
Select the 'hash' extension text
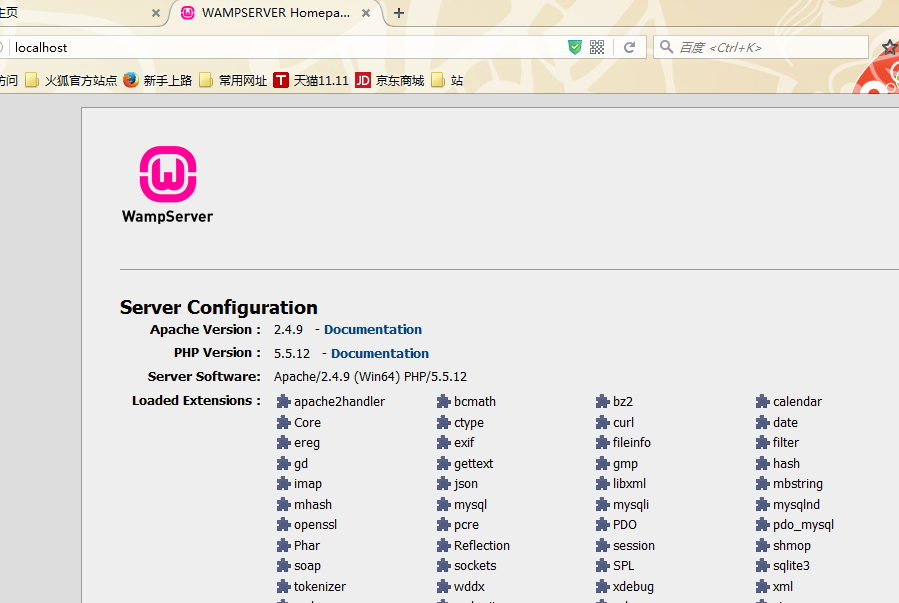[786, 463]
